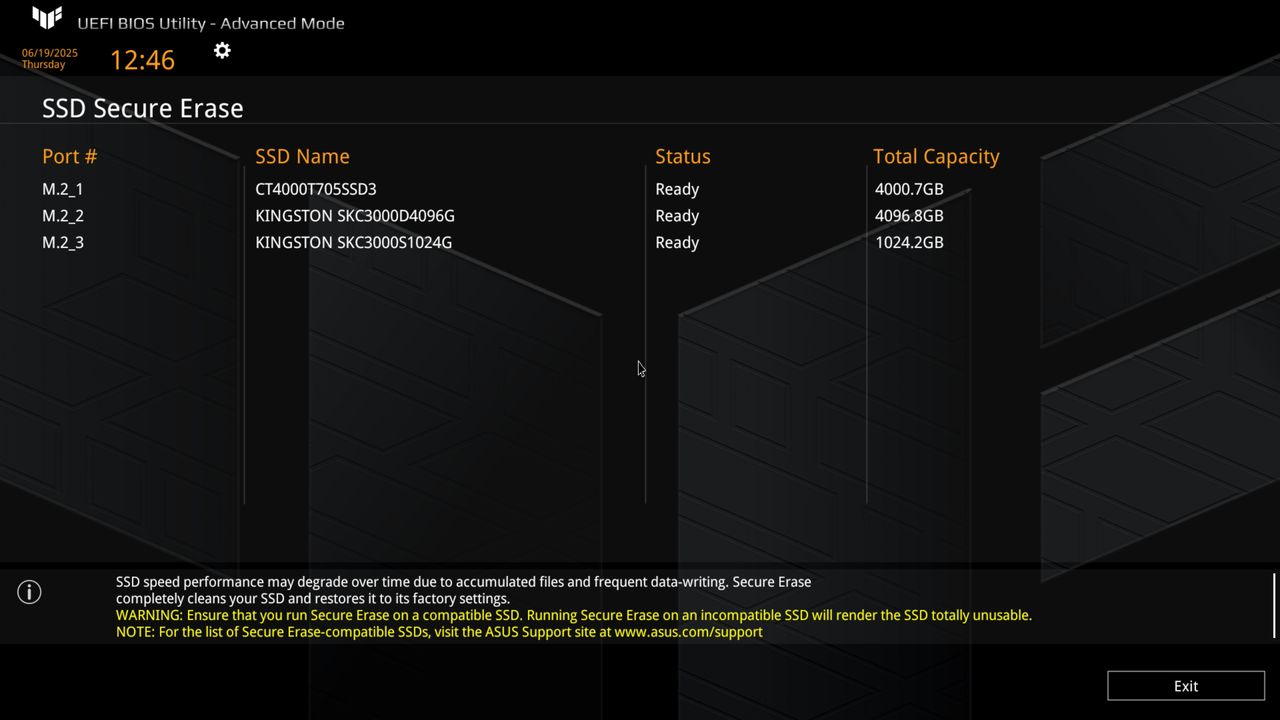
Task: Select the KINGSTON SKC3000D4096G drive
Action: (x=355, y=216)
